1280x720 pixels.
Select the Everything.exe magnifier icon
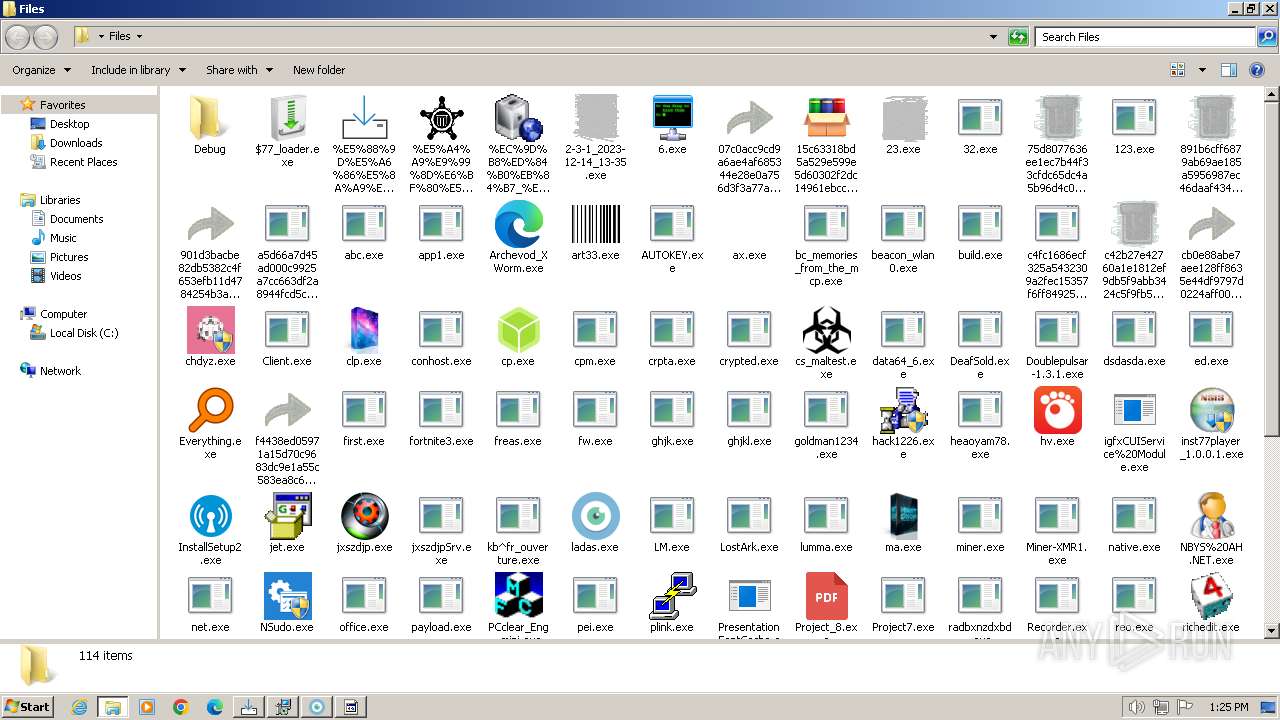pos(210,410)
